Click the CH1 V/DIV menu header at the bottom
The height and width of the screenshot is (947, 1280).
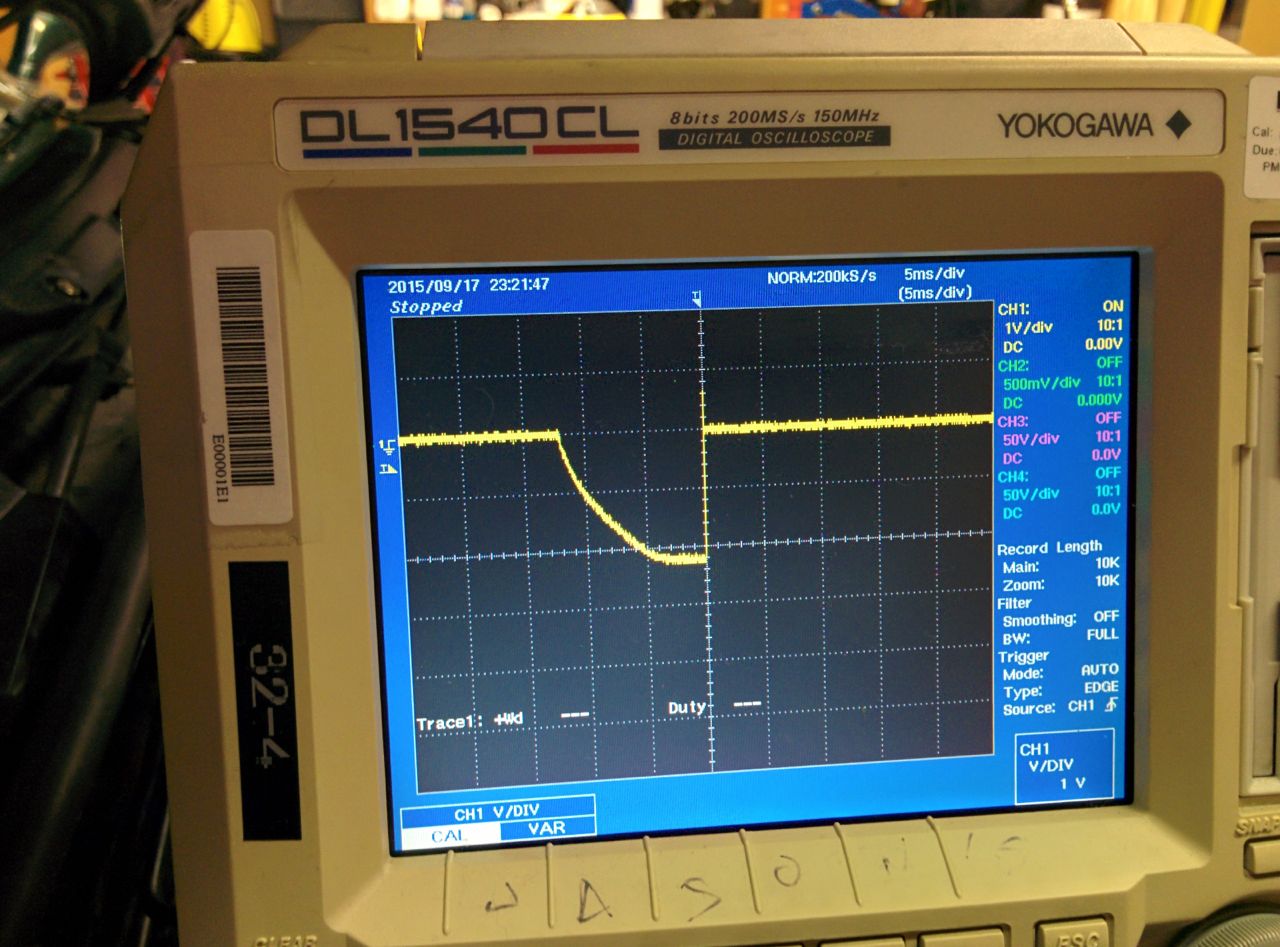pos(496,809)
